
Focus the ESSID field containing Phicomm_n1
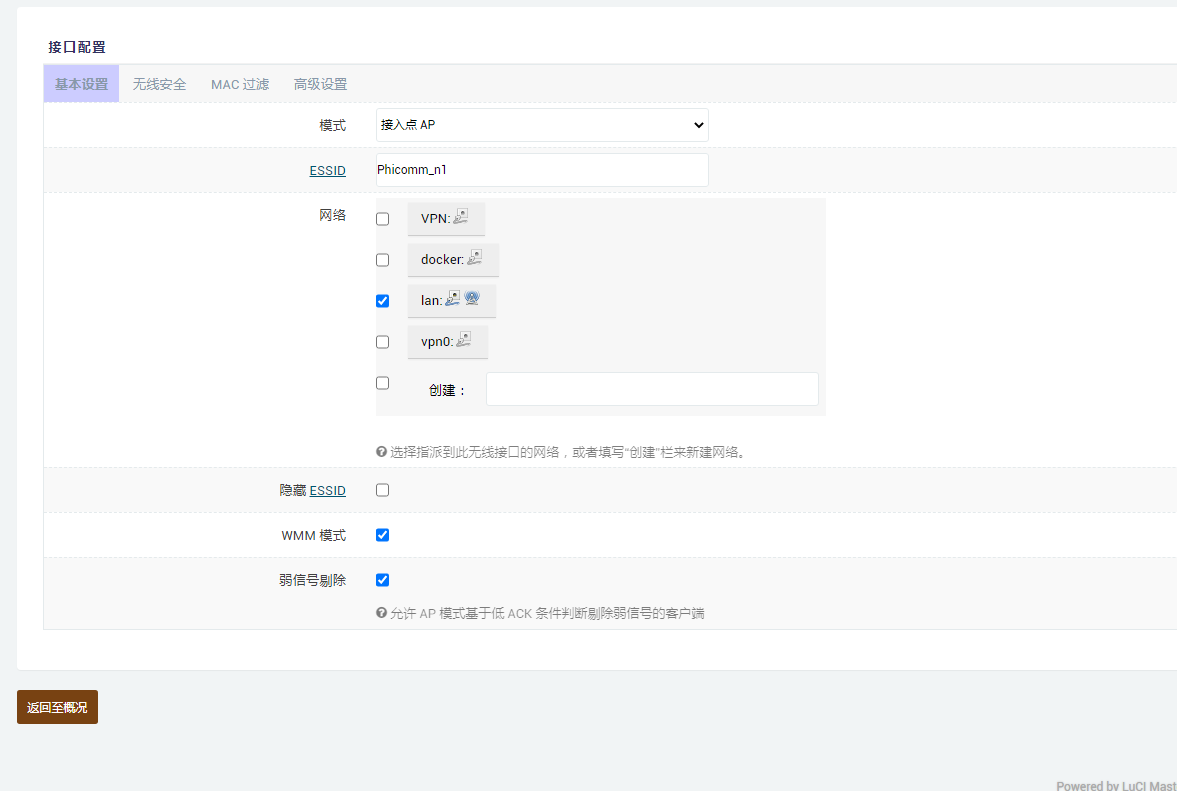click(x=542, y=170)
